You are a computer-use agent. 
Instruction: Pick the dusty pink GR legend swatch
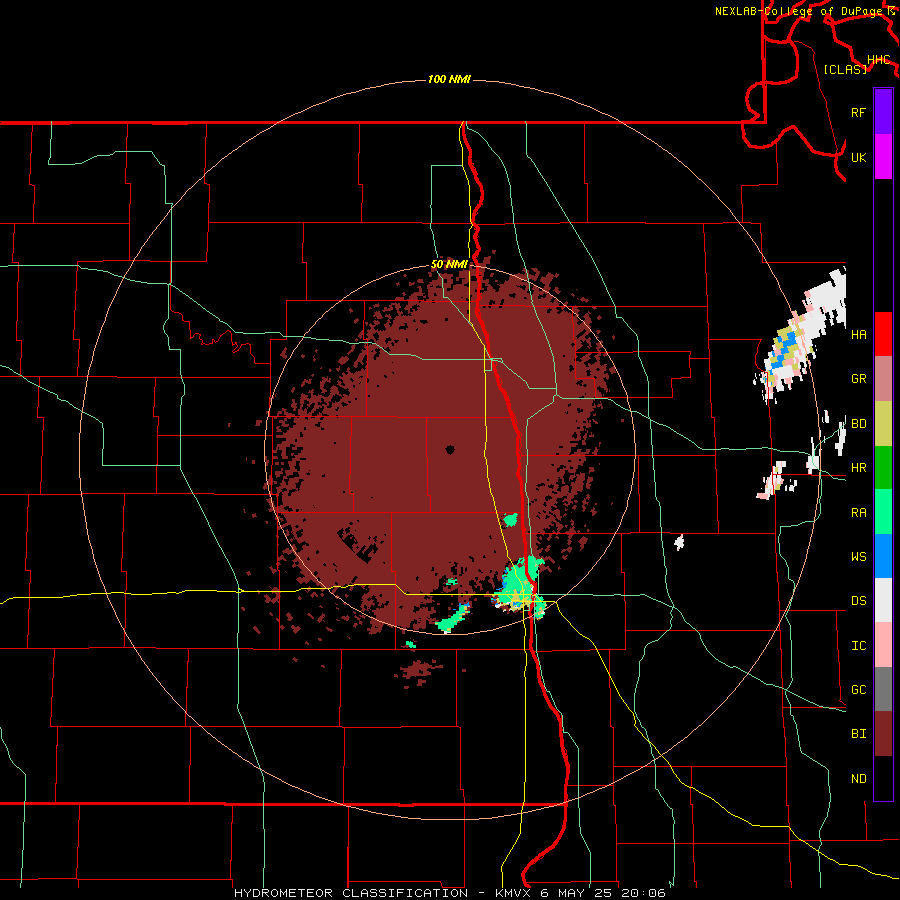click(883, 378)
